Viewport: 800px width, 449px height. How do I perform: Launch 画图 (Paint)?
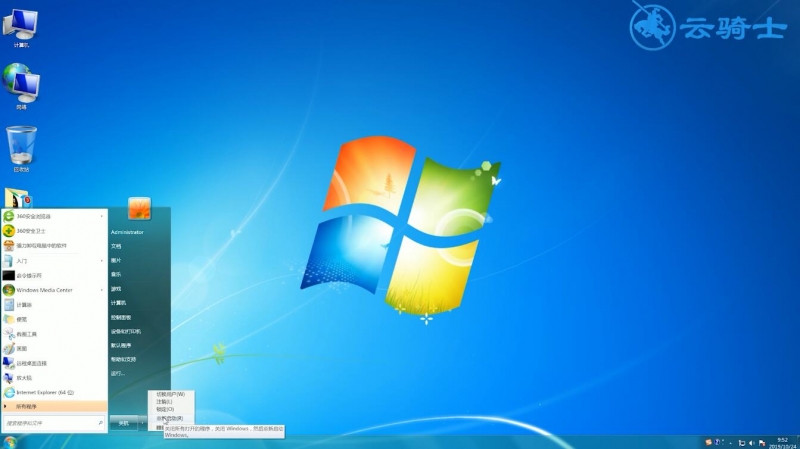click(x=54, y=348)
